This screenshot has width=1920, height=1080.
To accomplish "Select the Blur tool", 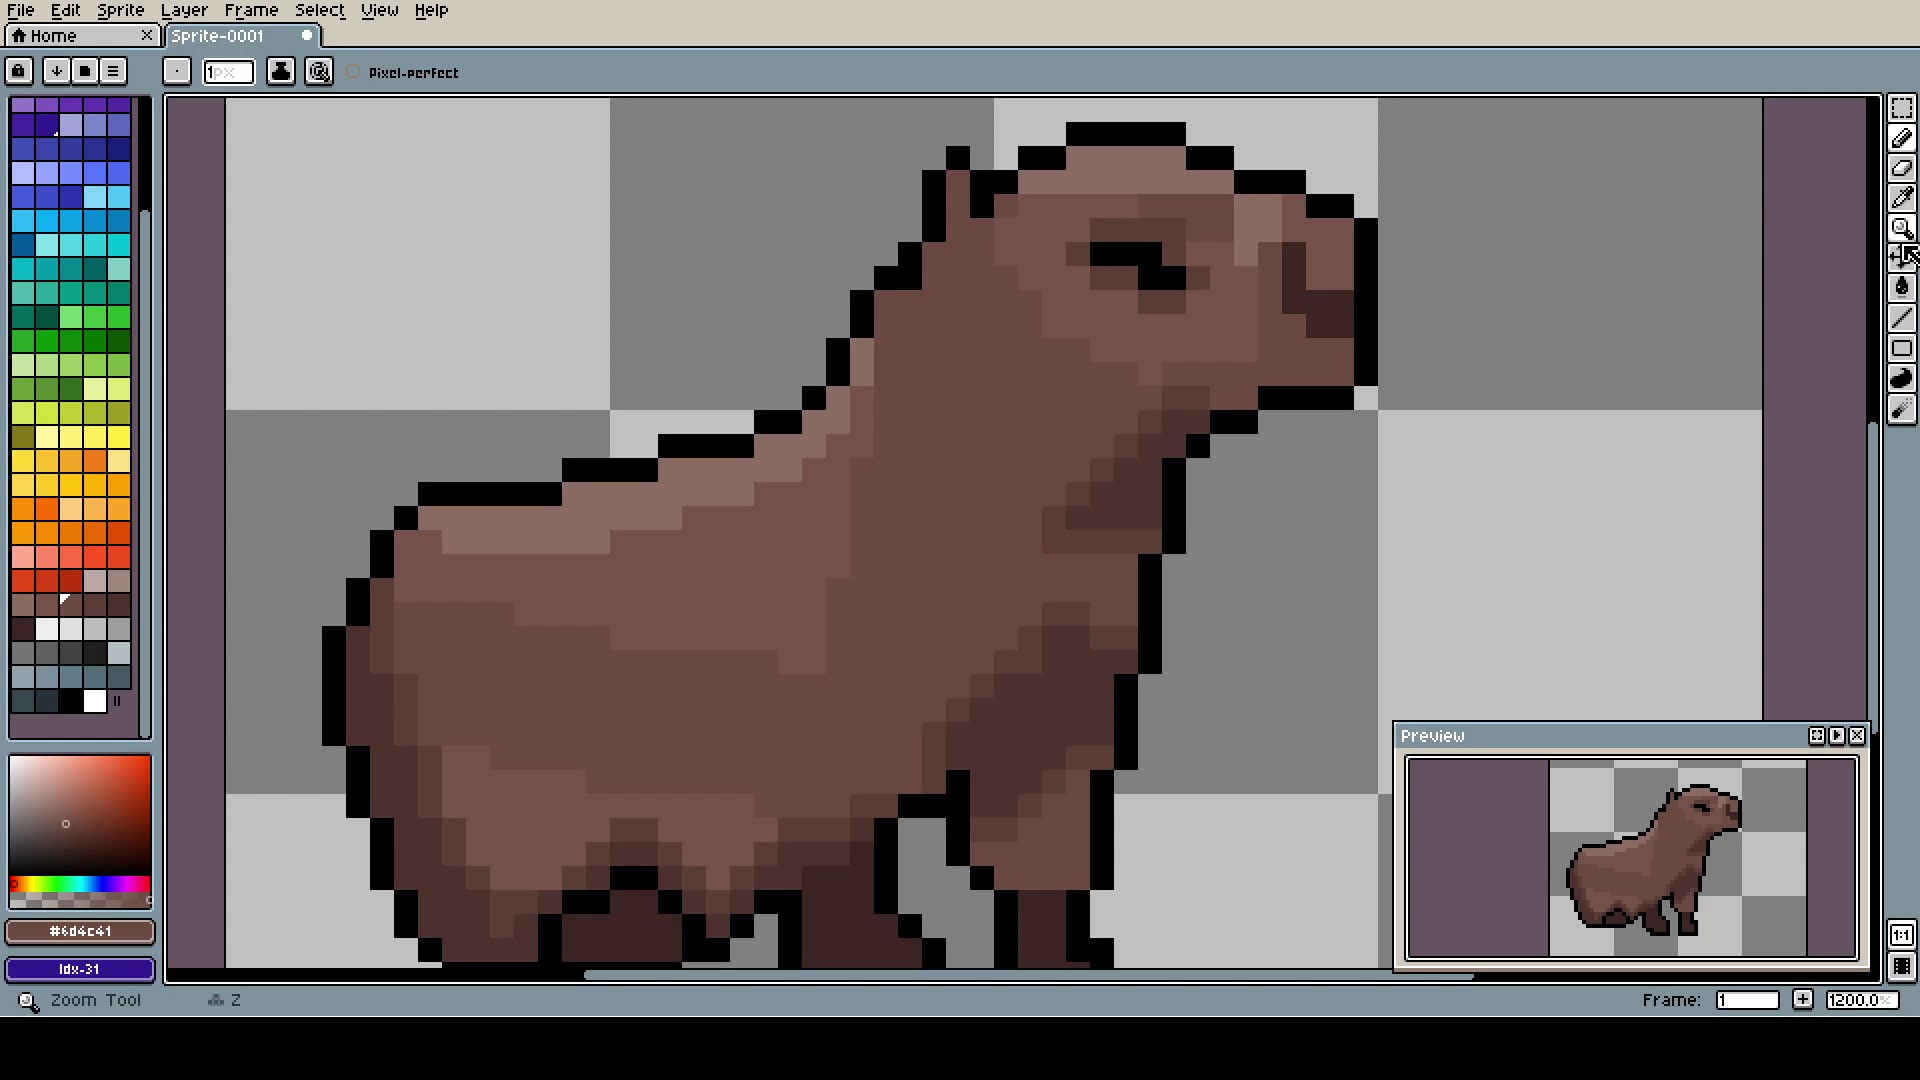I will 1902,408.
